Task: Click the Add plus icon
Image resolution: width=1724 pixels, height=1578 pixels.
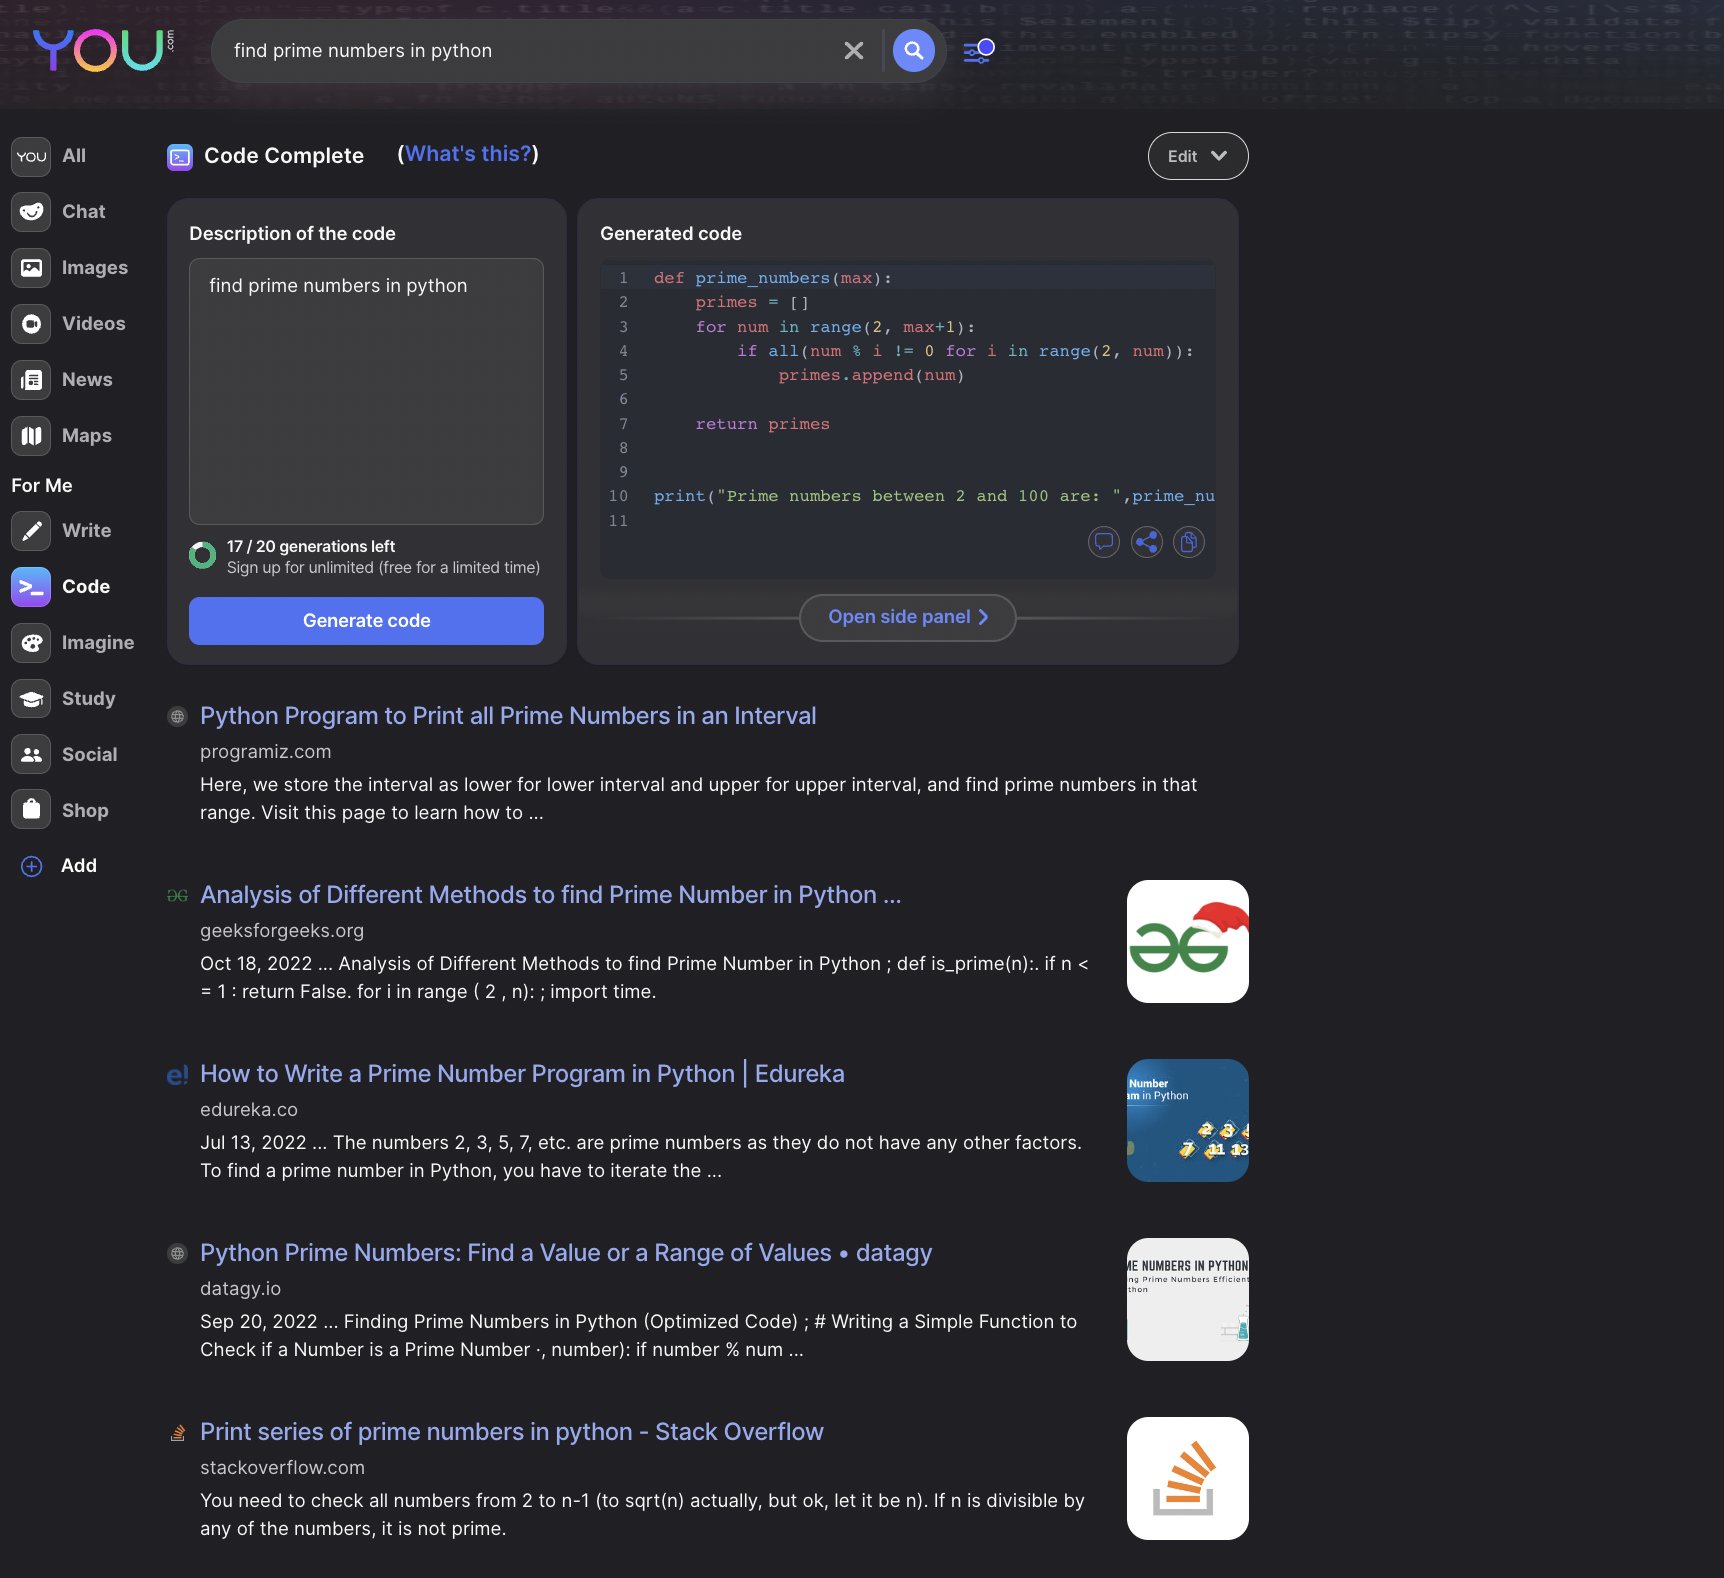Action: (x=32, y=866)
